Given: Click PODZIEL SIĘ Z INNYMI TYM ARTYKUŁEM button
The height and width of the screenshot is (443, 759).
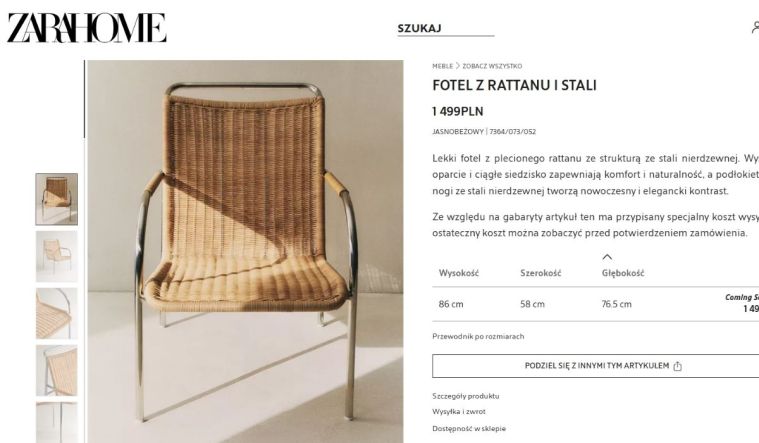Looking at the screenshot, I should (595, 366).
